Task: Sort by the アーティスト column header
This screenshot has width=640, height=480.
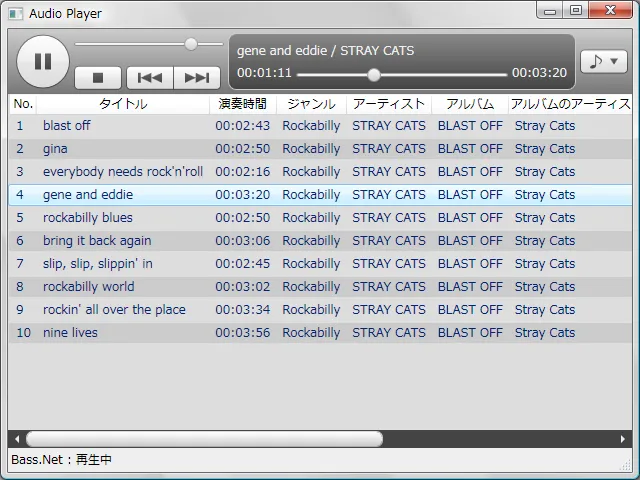Action: point(389,104)
